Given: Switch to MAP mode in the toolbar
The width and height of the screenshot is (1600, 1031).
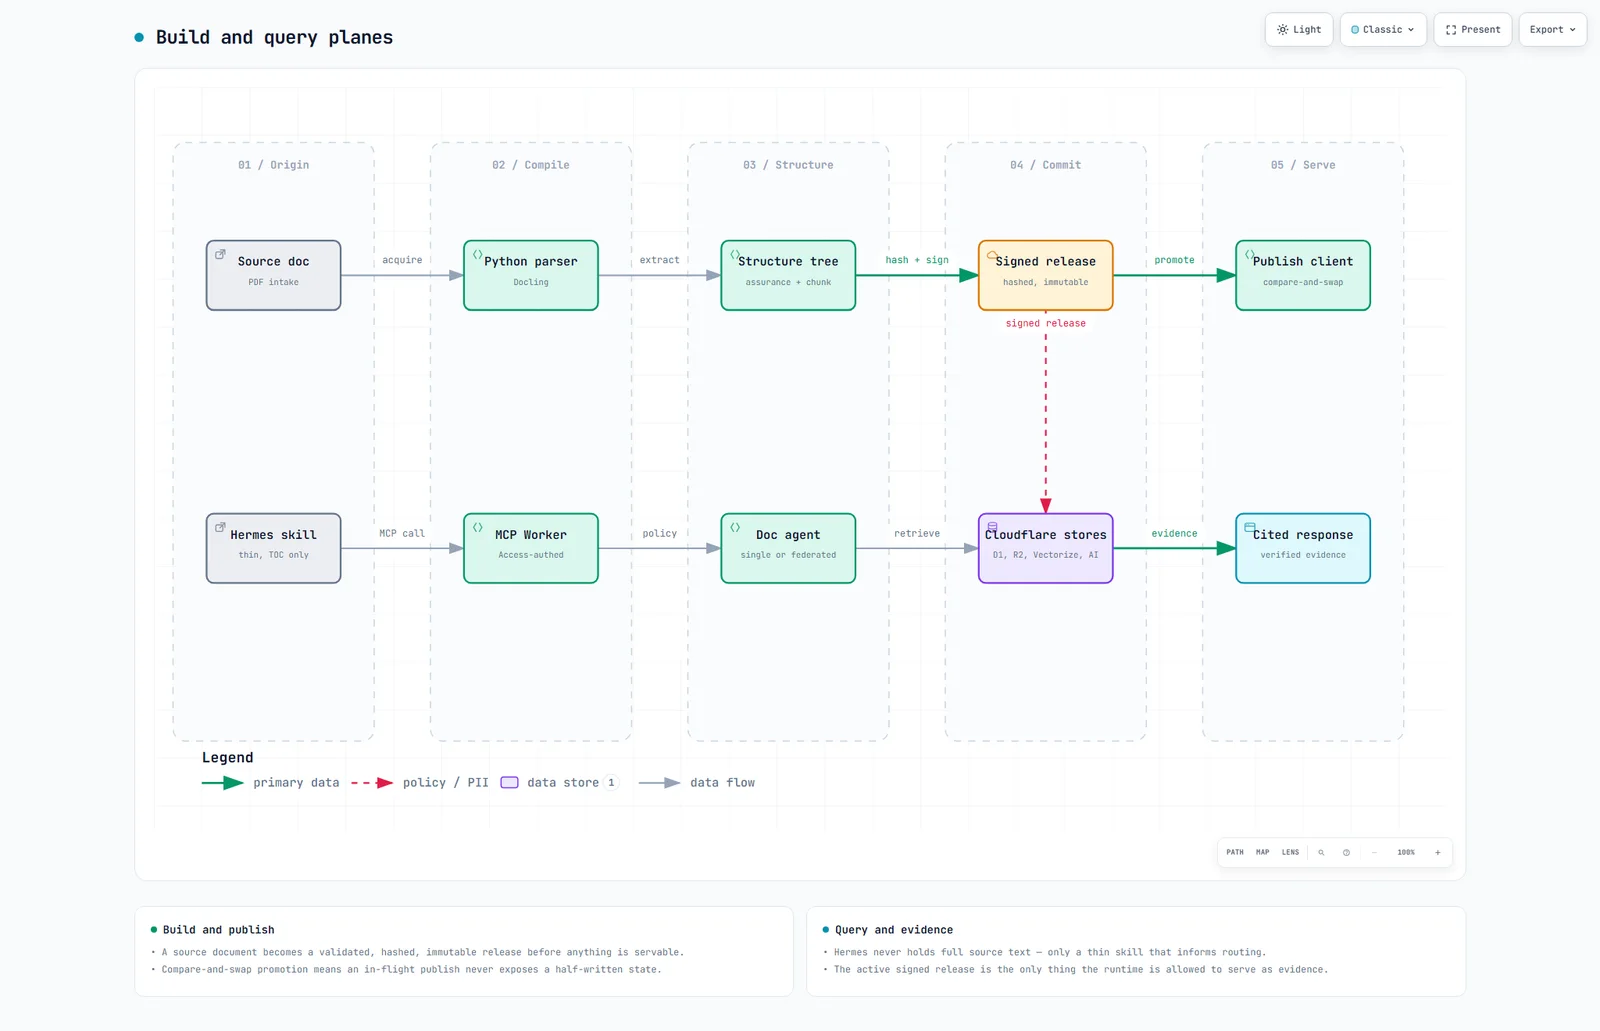Looking at the screenshot, I should [x=1263, y=853].
